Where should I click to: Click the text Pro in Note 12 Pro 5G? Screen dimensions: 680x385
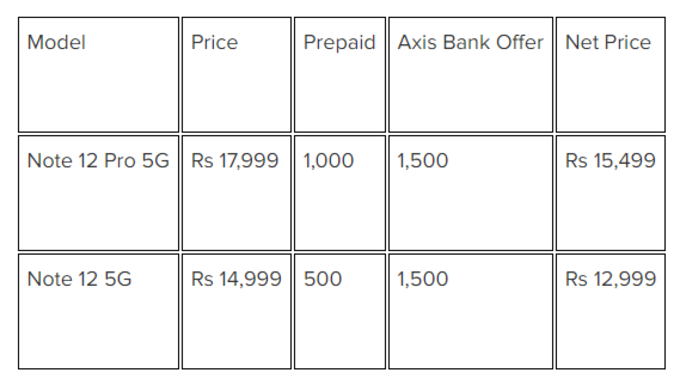click(x=120, y=161)
